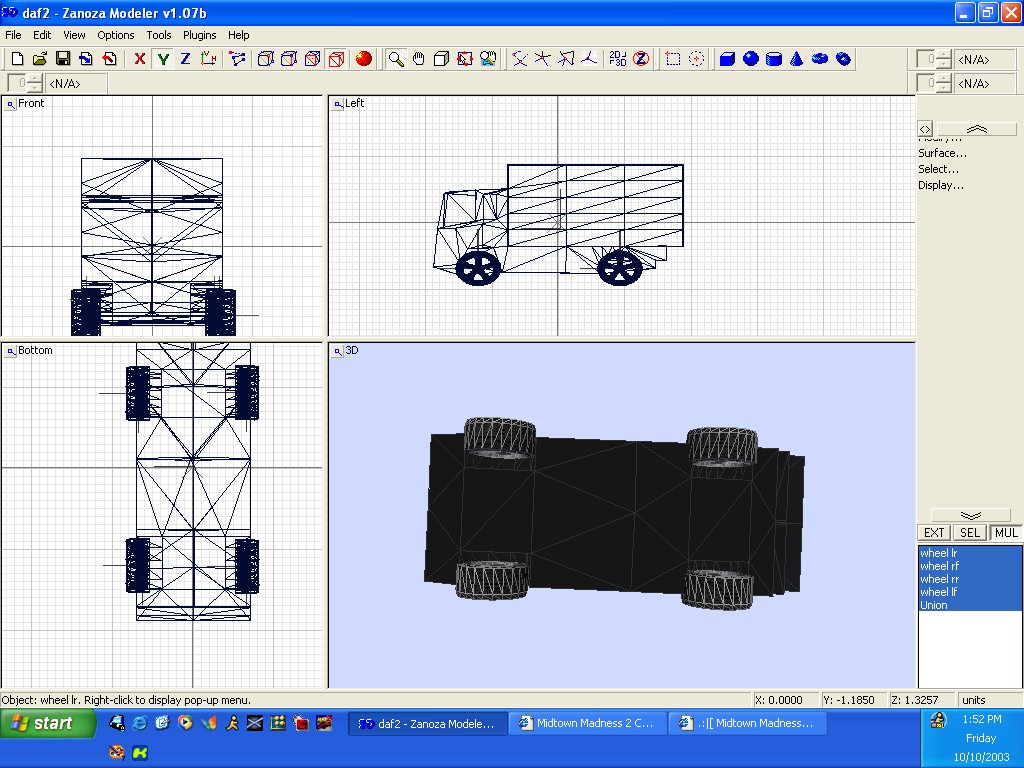
Task: Toggle the MUL multi-select mode button
Action: (x=1005, y=533)
